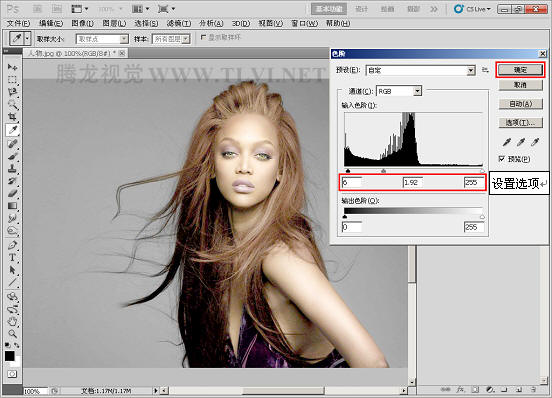Select the Gradient tool
The image size is (552, 398).
point(12,206)
